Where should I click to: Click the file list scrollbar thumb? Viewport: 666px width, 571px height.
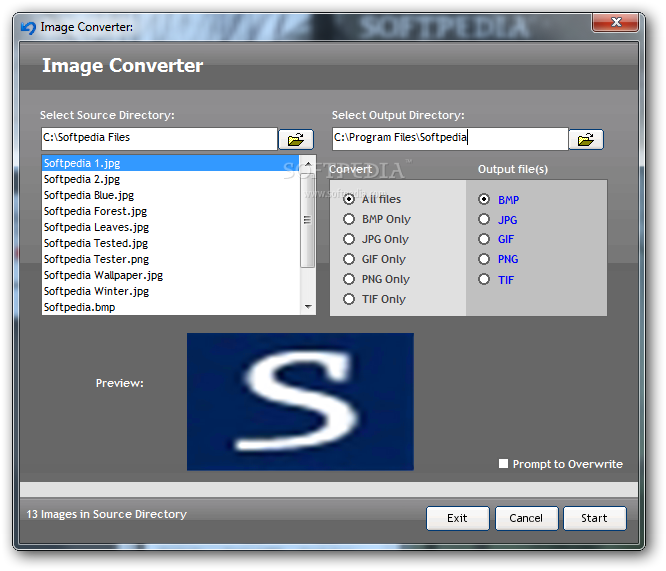pos(308,220)
